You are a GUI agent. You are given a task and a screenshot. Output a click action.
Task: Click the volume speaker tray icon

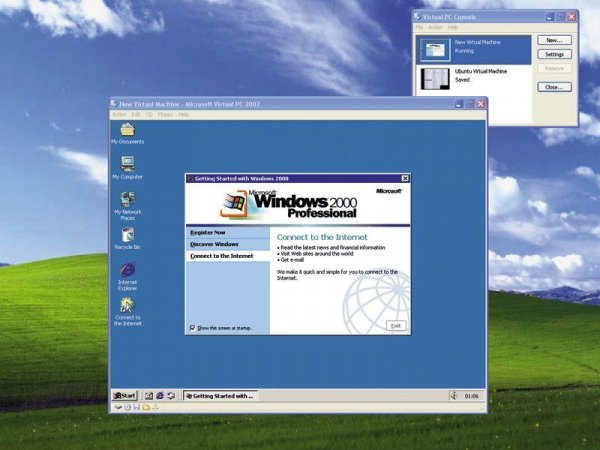(x=453, y=396)
